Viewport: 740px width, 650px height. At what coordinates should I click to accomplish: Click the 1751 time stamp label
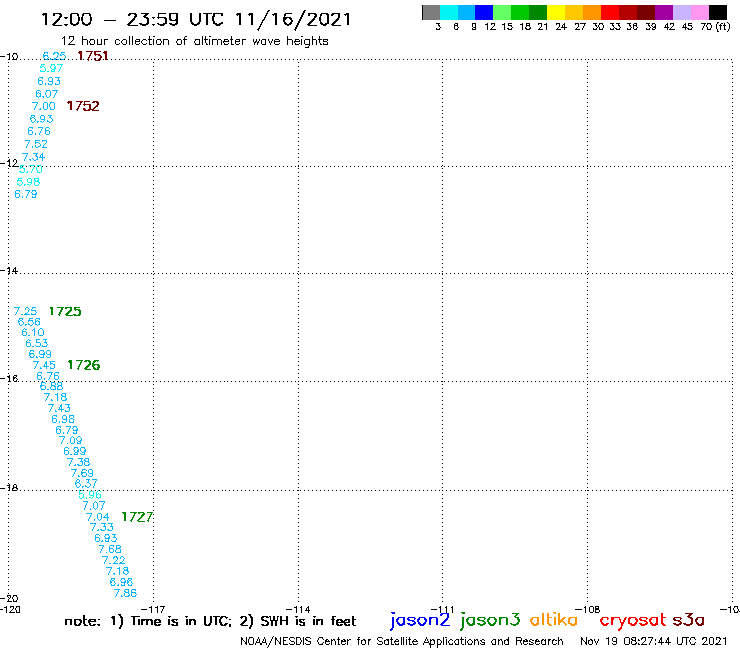point(92,56)
